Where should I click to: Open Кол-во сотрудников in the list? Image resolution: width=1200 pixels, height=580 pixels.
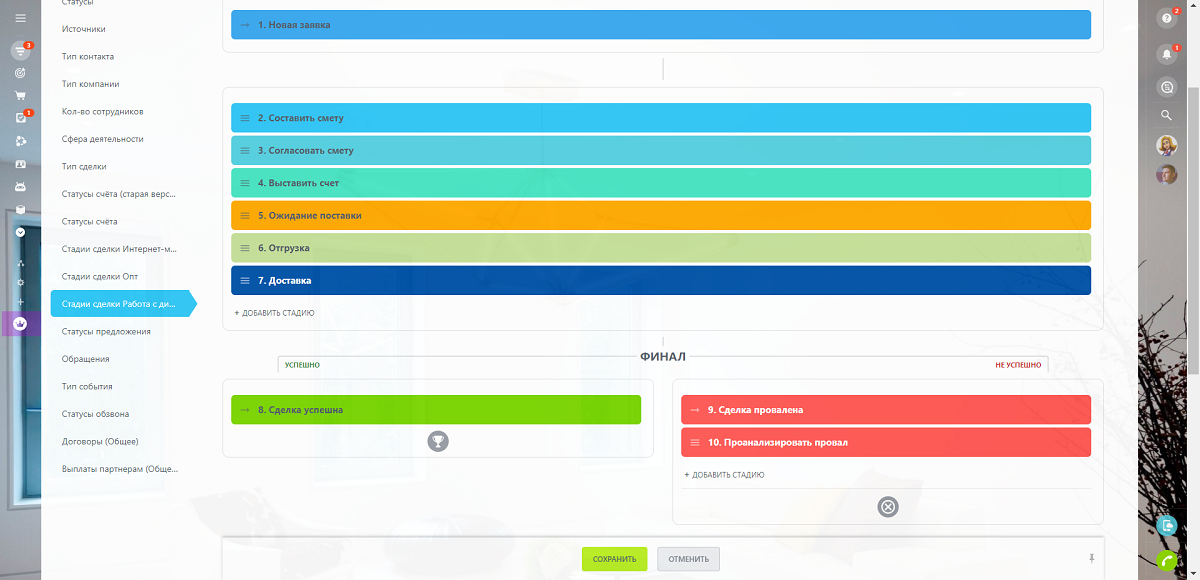[x=102, y=112]
